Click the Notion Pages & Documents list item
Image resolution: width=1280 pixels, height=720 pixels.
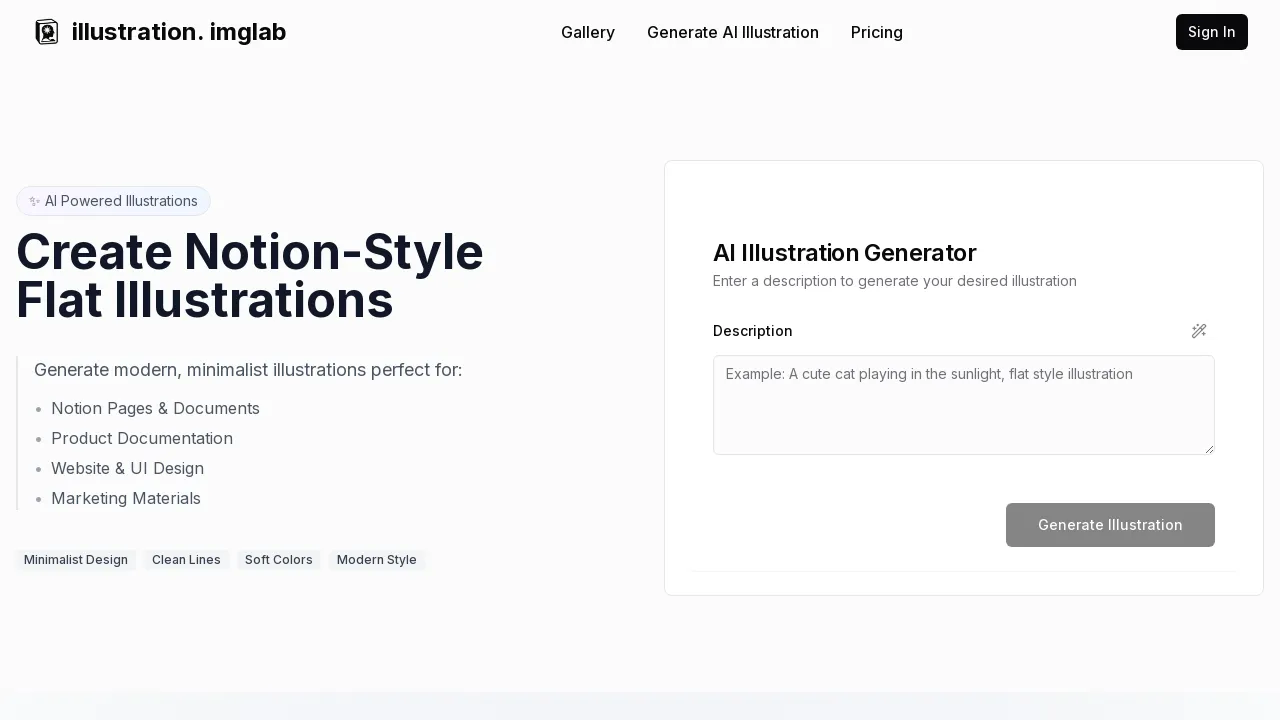[155, 408]
